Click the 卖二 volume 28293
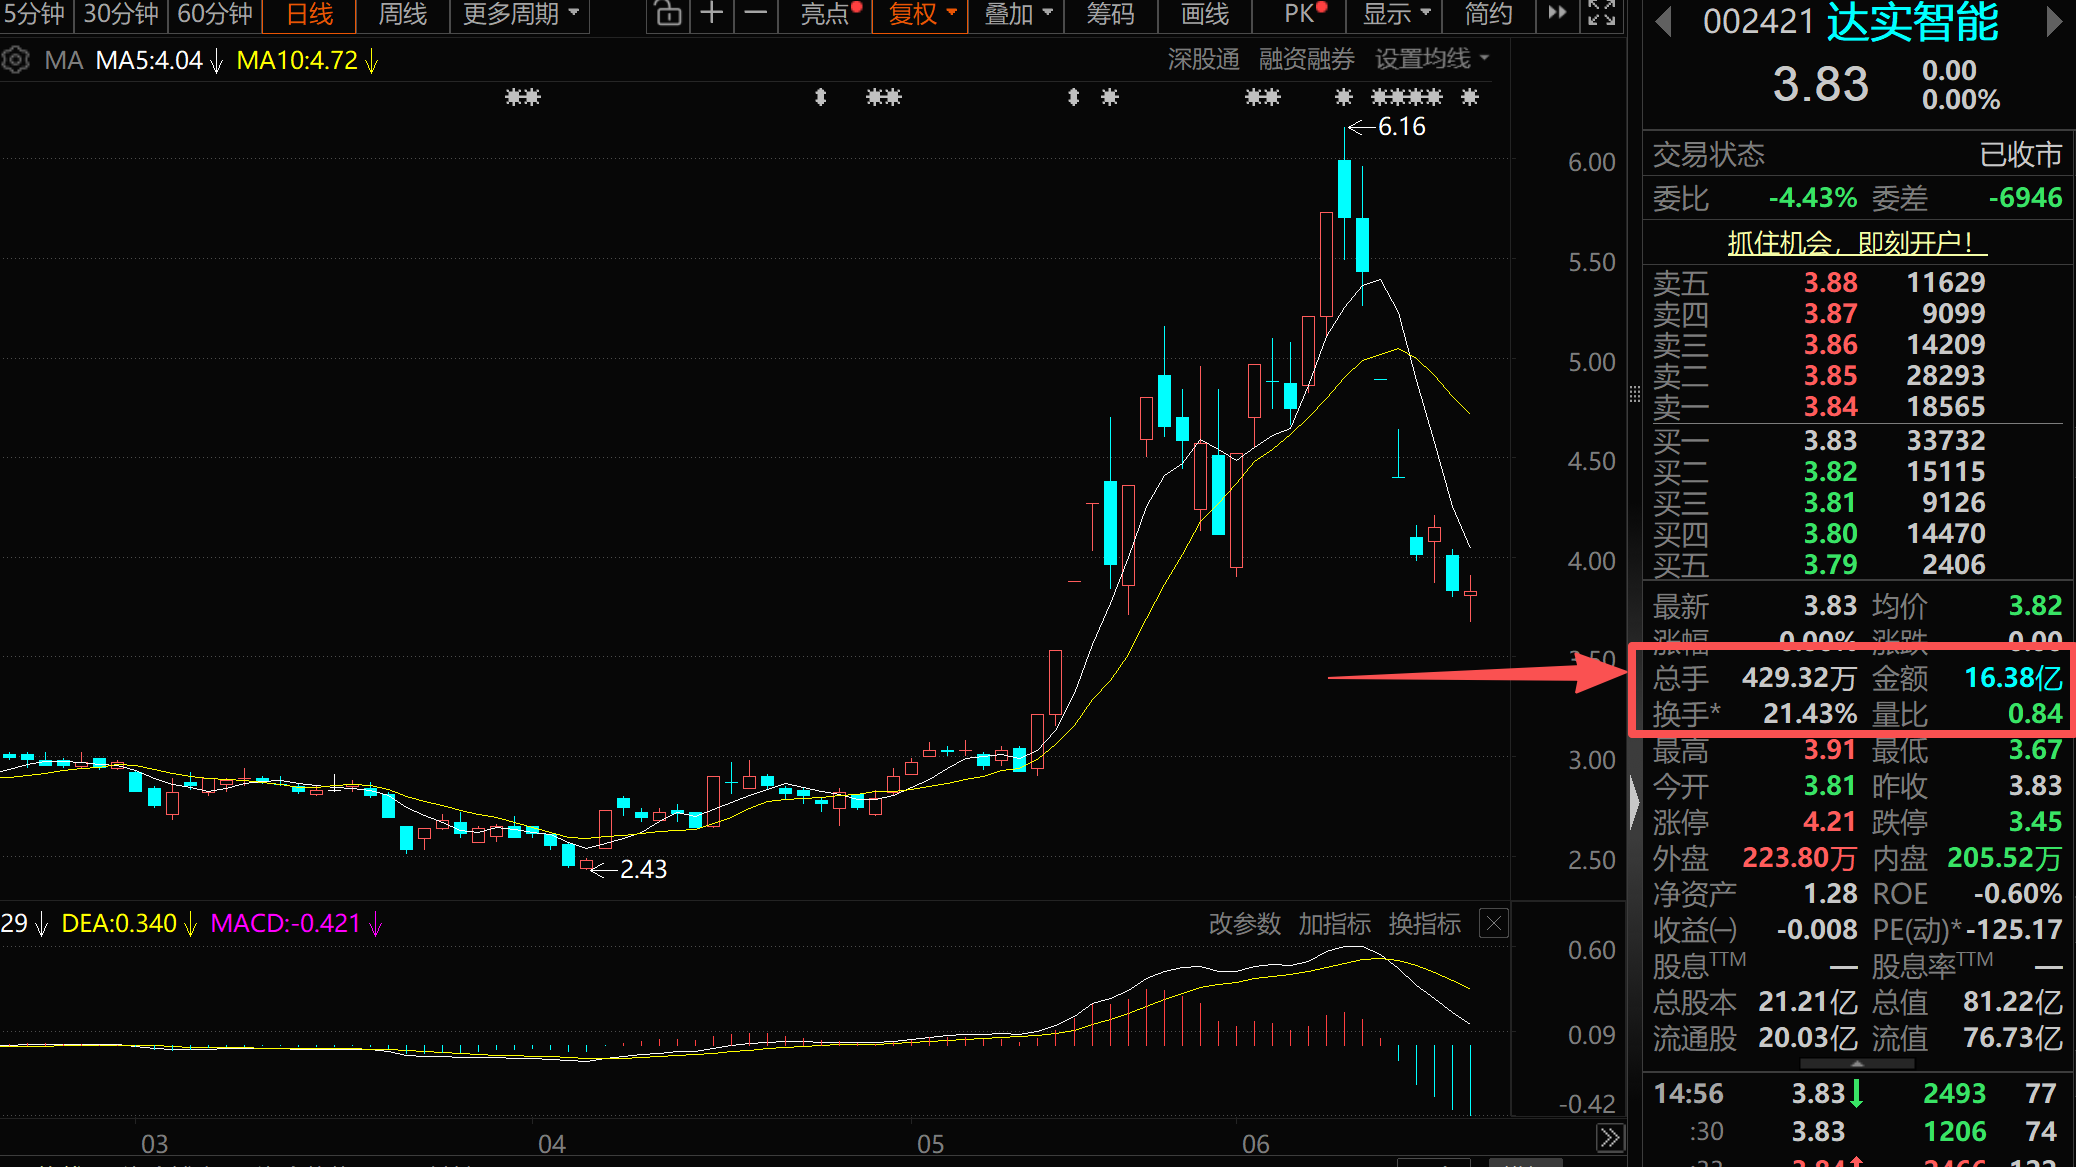 pyautogui.click(x=1945, y=376)
